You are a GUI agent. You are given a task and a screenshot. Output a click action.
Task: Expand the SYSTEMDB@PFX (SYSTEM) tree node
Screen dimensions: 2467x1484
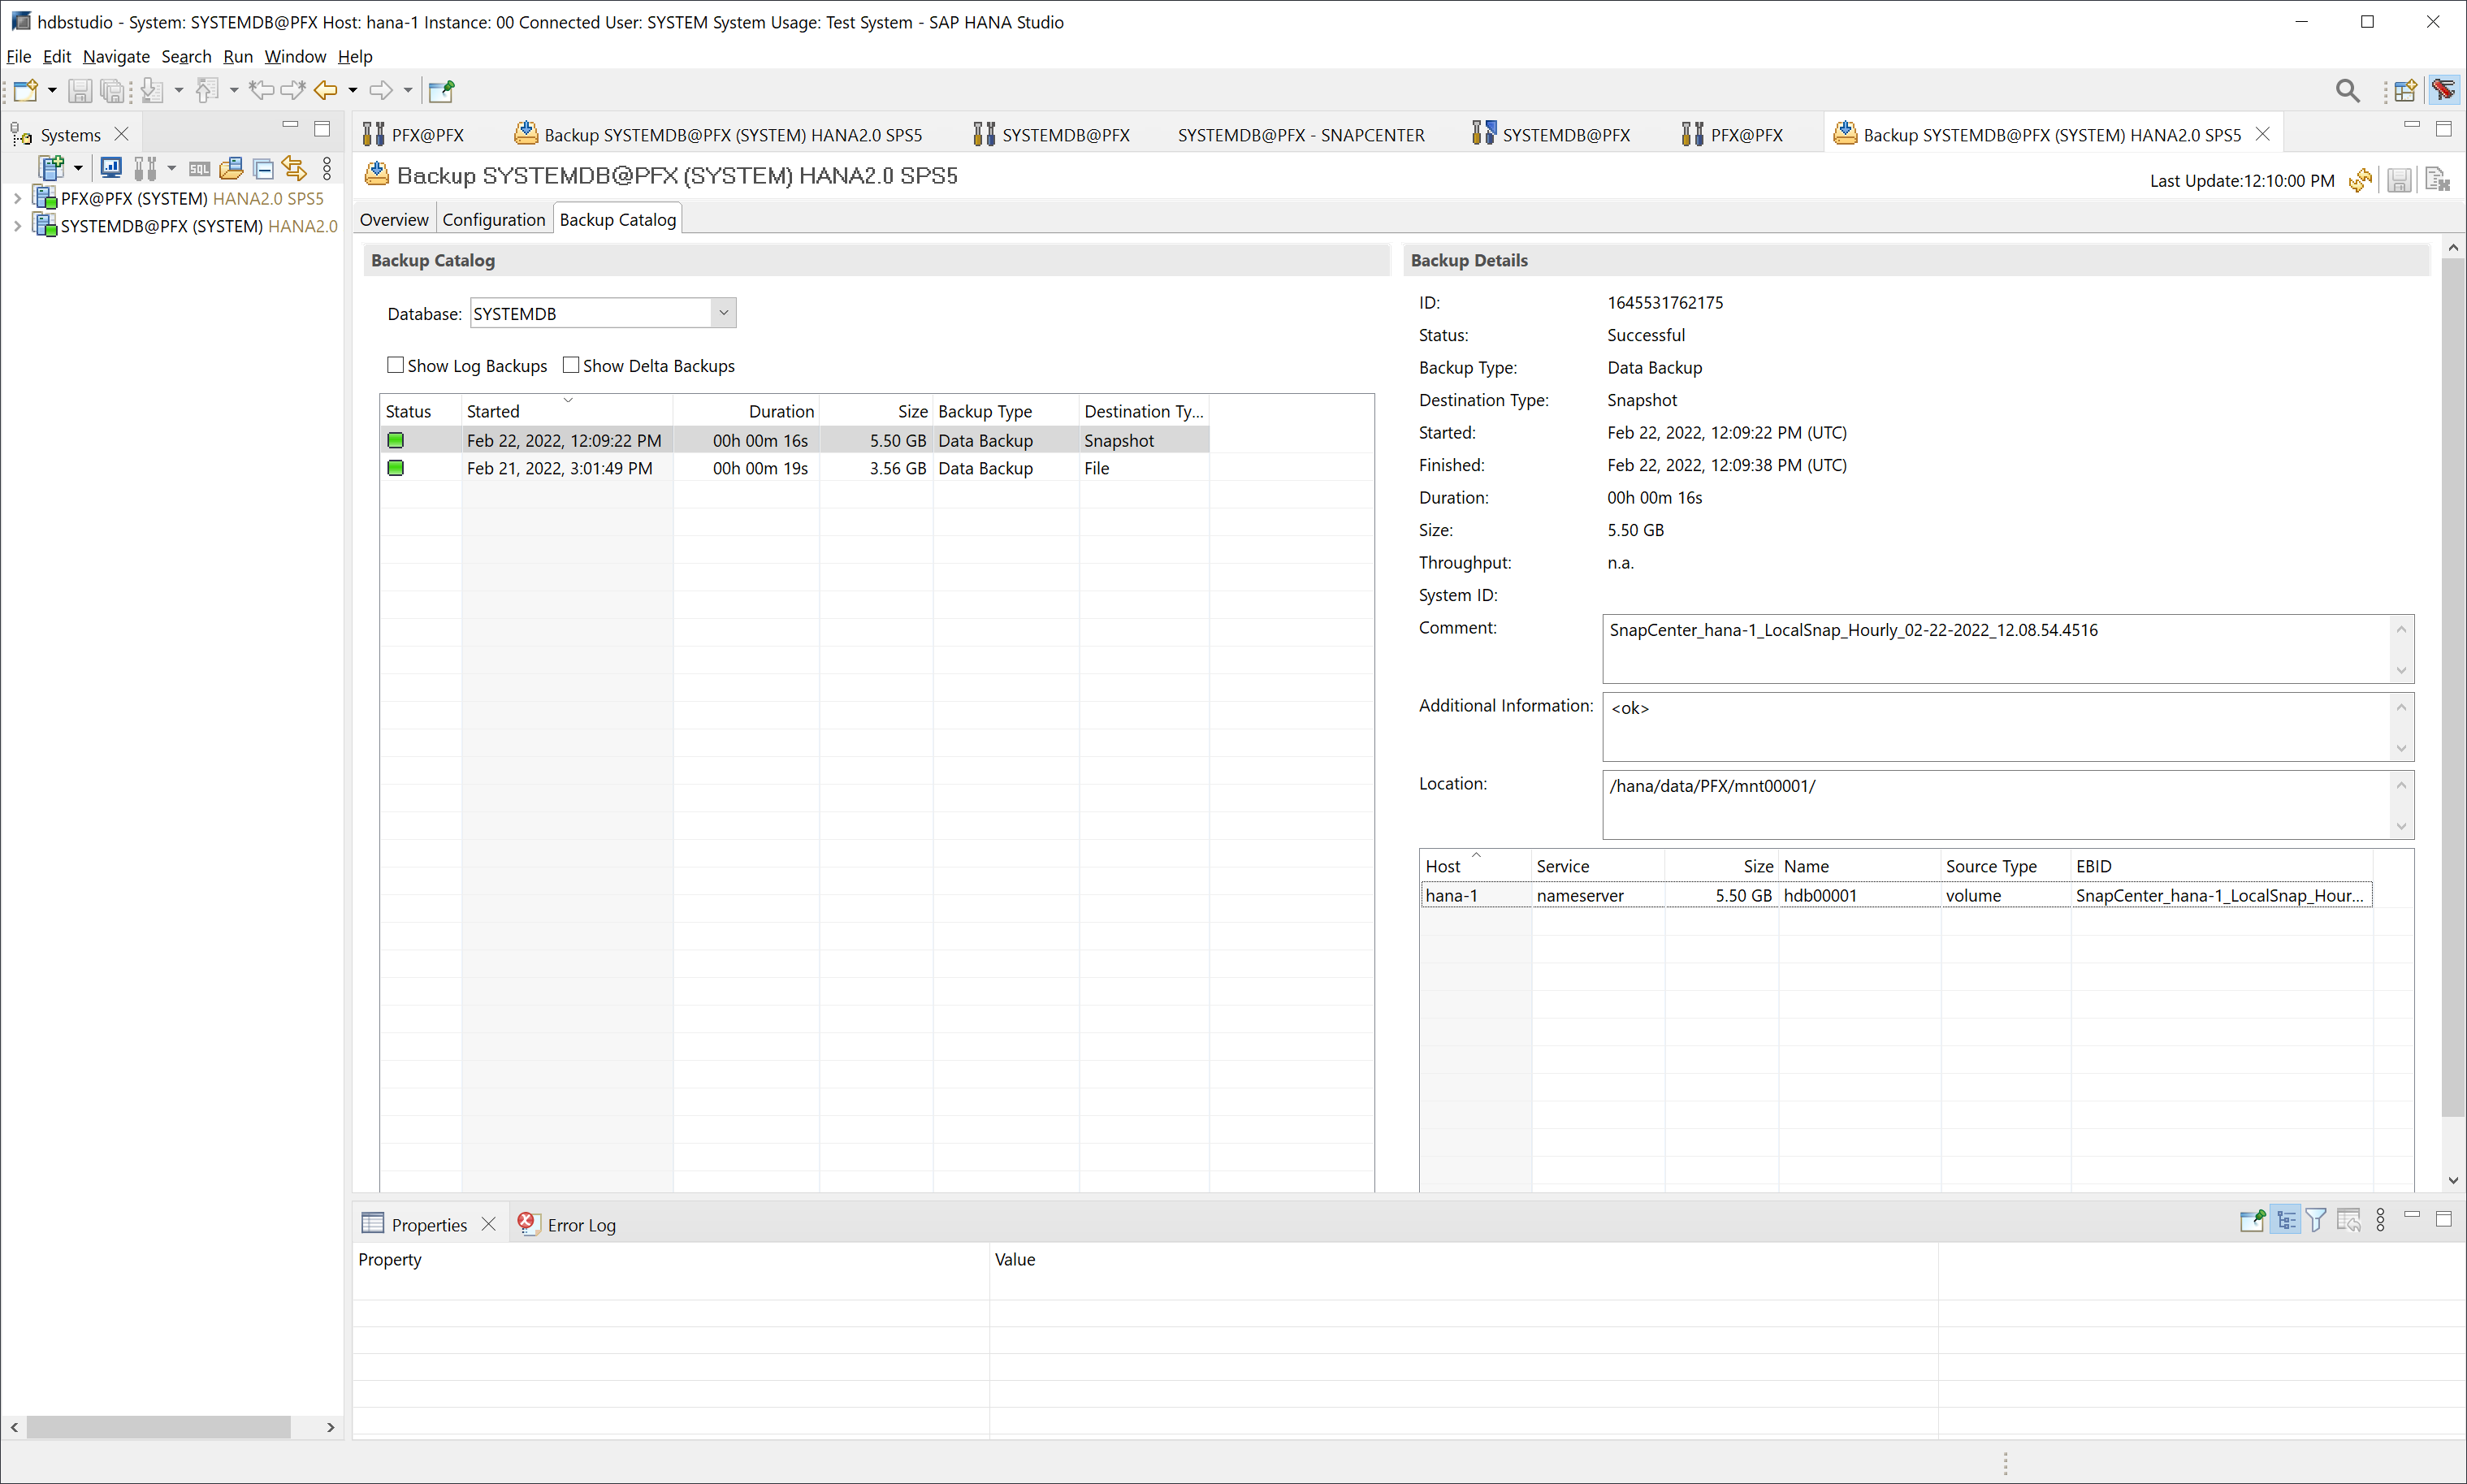[17, 226]
